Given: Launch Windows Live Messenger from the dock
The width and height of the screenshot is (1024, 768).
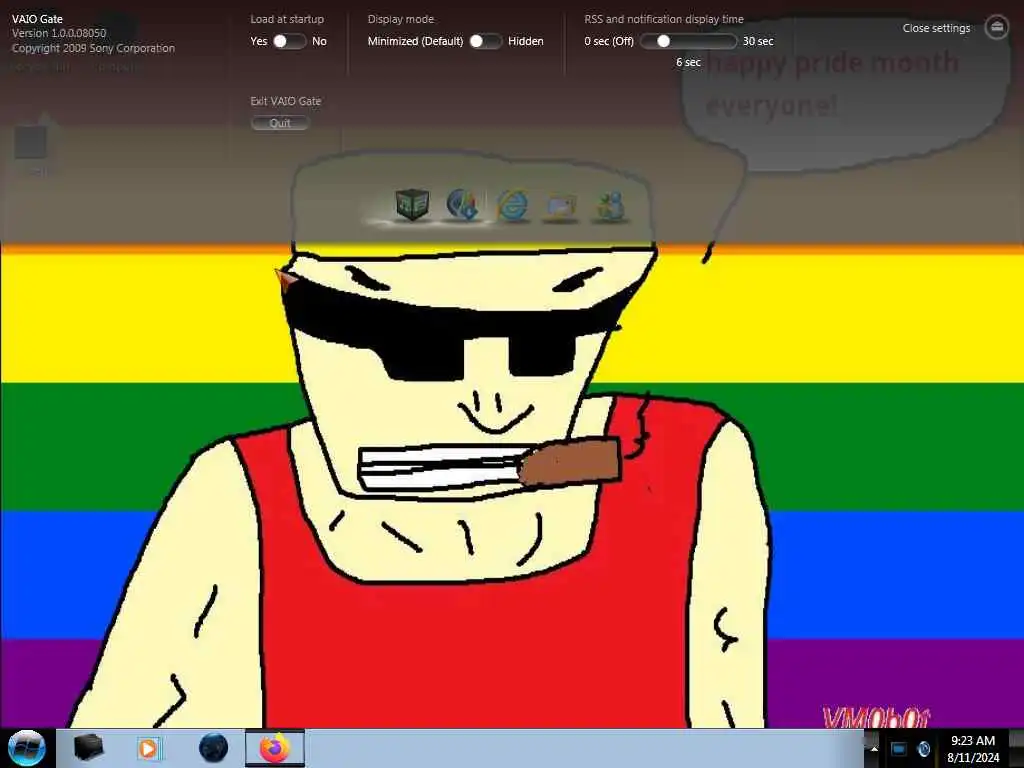Looking at the screenshot, I should tap(610, 206).
